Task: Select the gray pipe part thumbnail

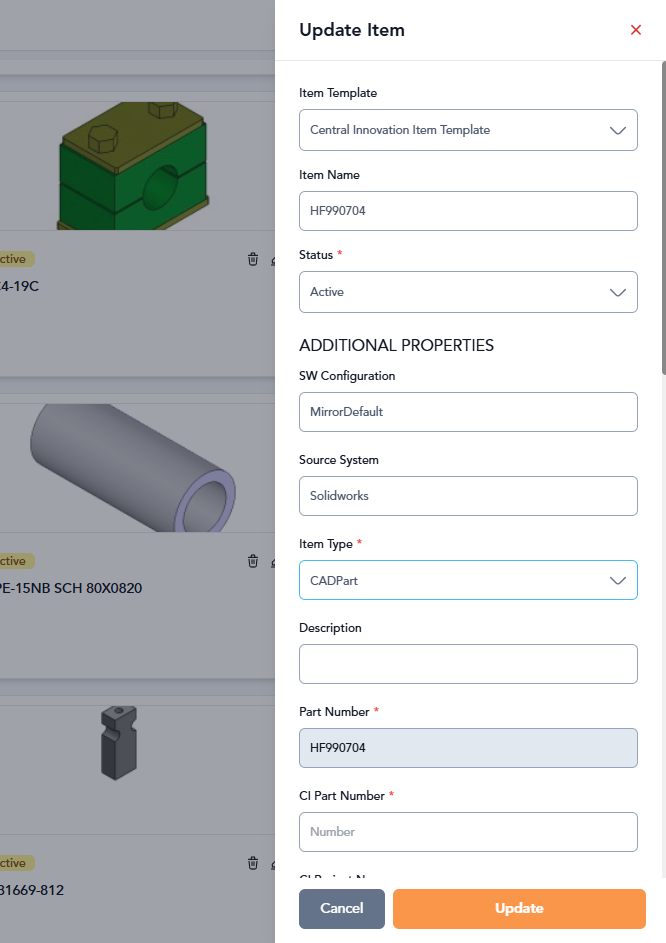Action: coord(133,468)
